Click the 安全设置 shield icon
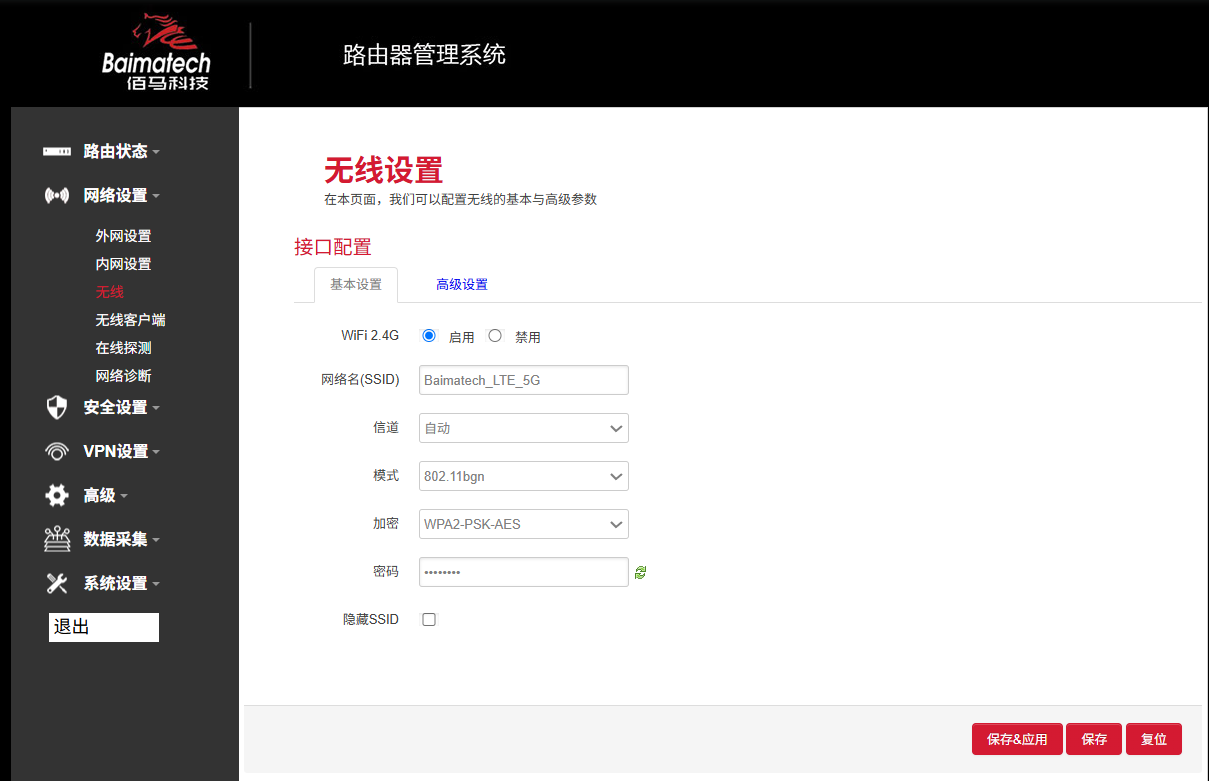 point(56,407)
